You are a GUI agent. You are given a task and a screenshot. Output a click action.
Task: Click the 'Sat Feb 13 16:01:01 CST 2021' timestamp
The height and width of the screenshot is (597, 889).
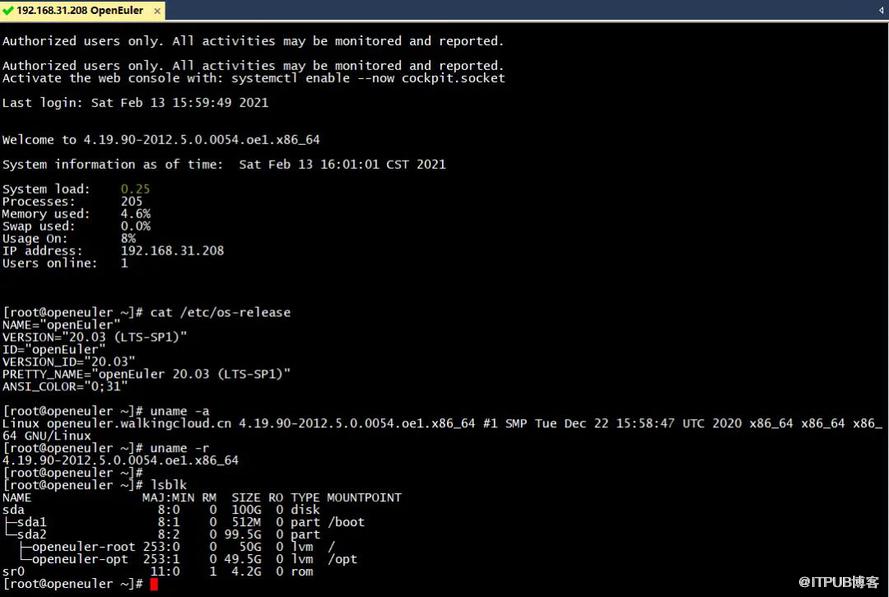coord(342,164)
